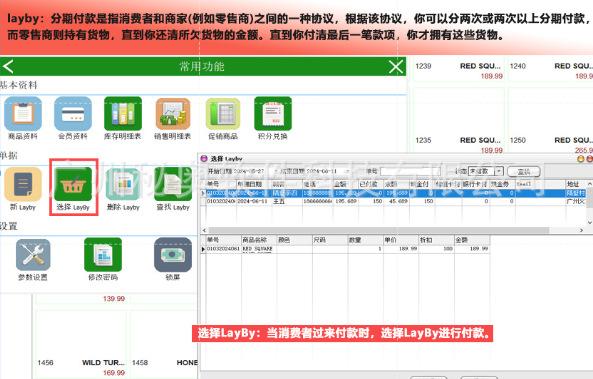The height and width of the screenshot is (379, 593).
Task: Click the 地址 column header
Action: 576,184
